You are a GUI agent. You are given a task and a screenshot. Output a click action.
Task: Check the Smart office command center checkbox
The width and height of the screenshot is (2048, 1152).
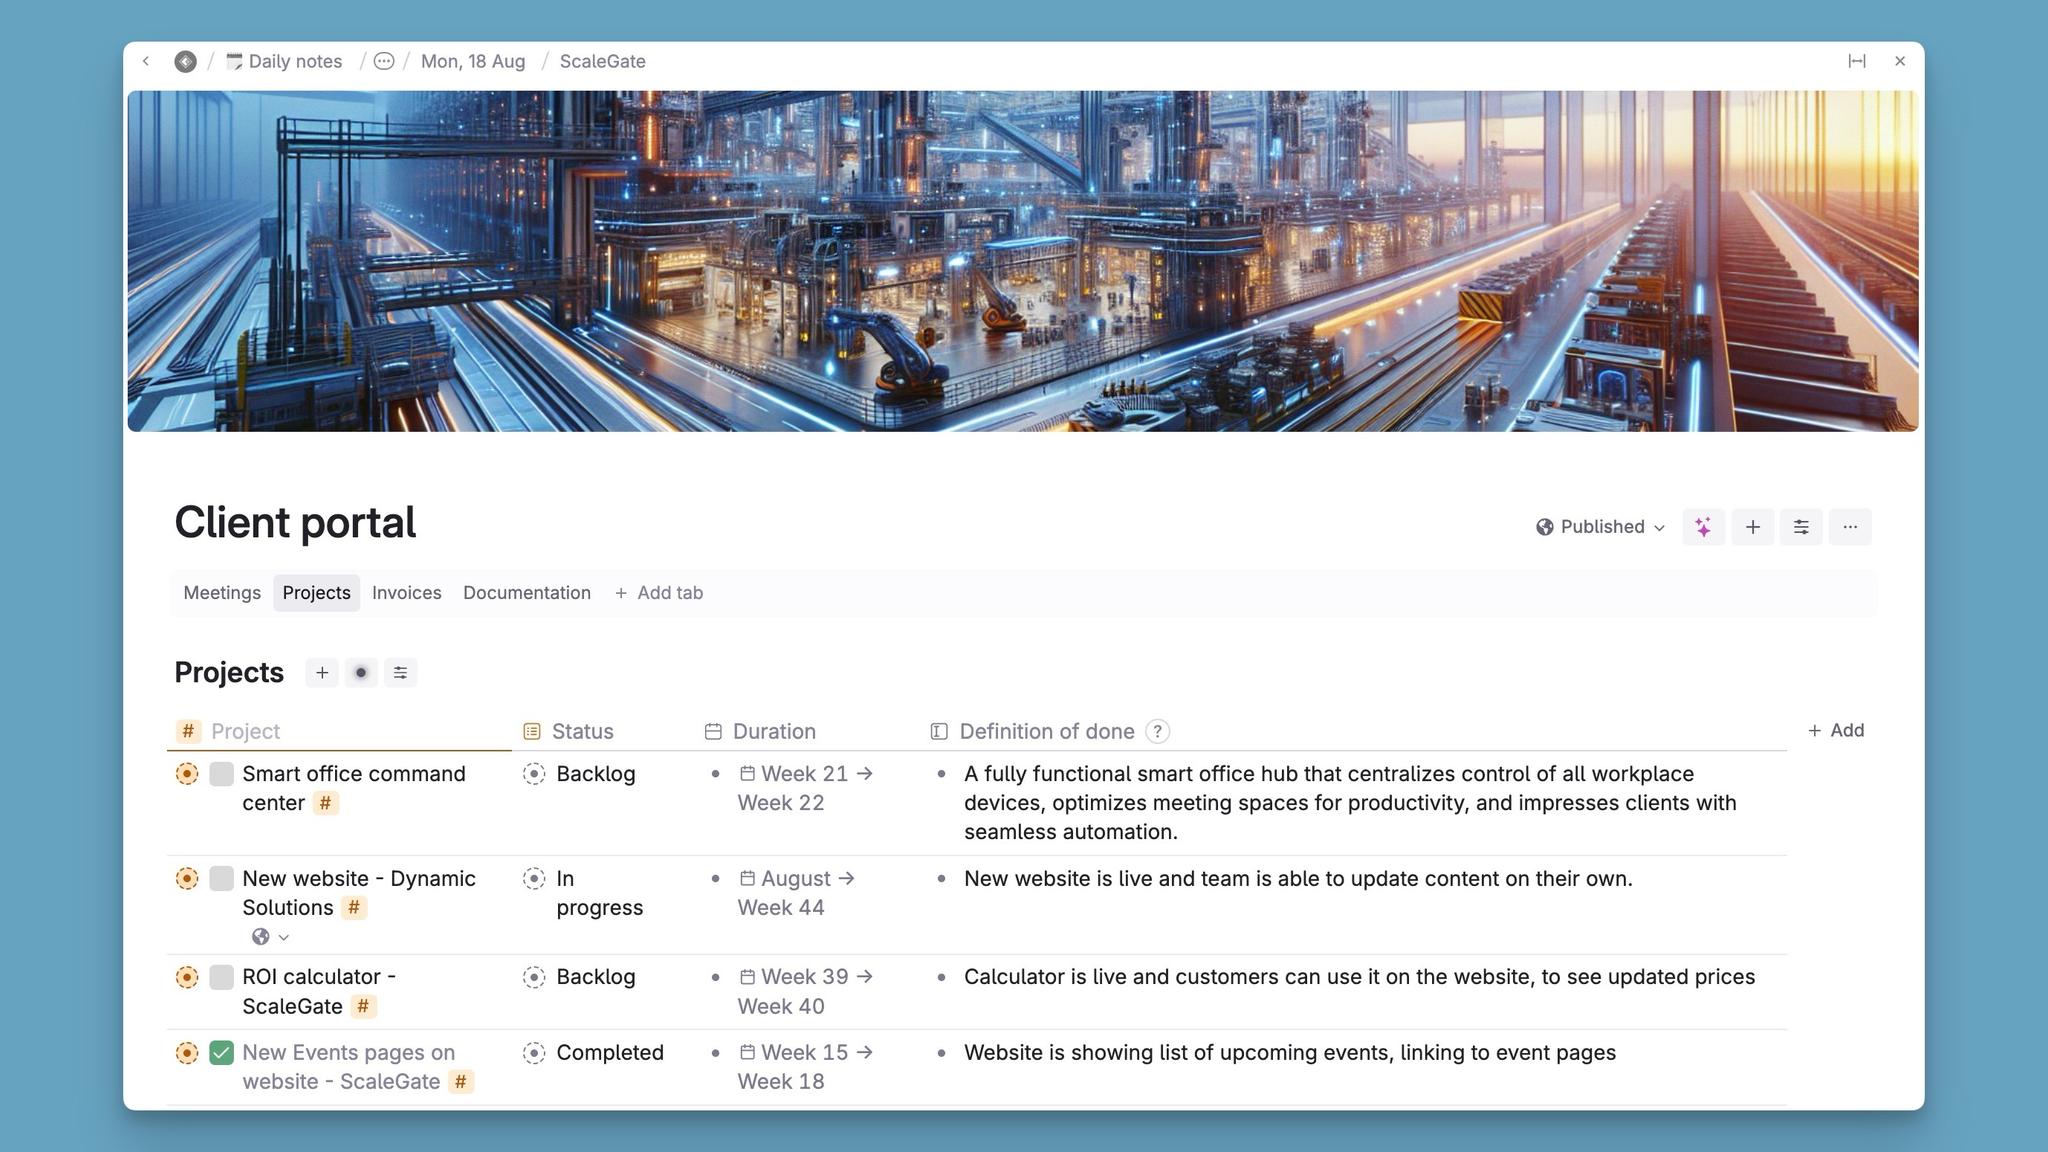pyautogui.click(x=222, y=774)
